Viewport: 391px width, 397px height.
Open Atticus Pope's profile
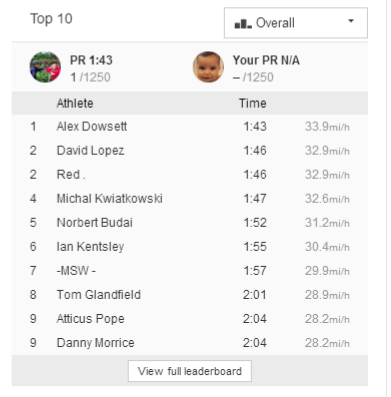click(90, 319)
